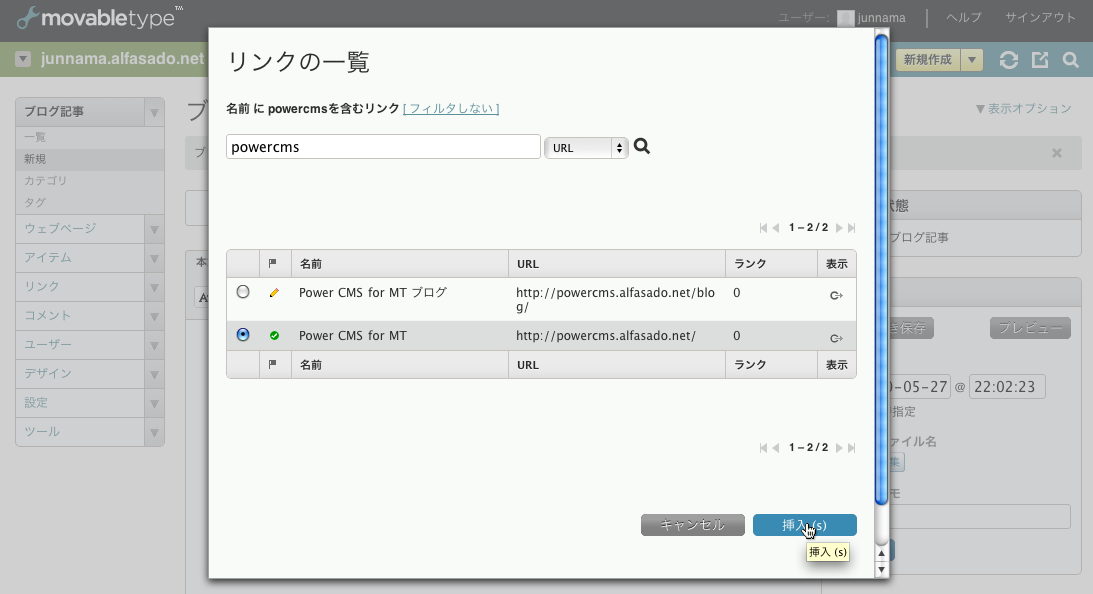Click the search icon in green header
Image resolution: width=1093 pixels, height=594 pixels.
pos(1071,60)
